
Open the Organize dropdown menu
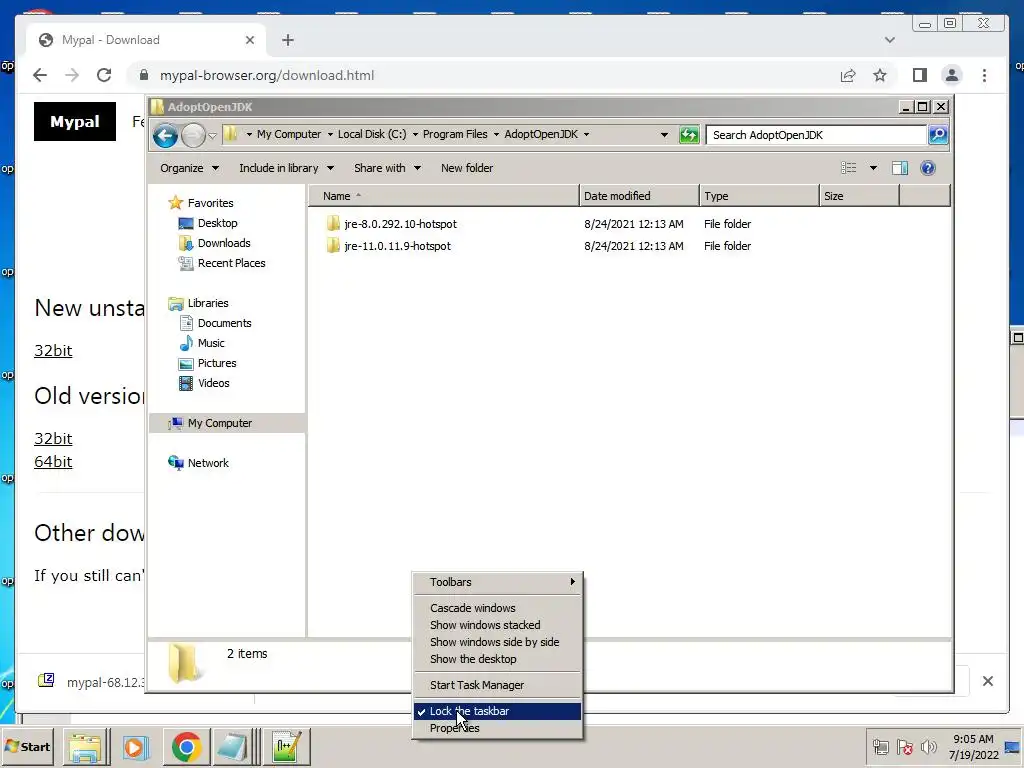[x=189, y=168]
